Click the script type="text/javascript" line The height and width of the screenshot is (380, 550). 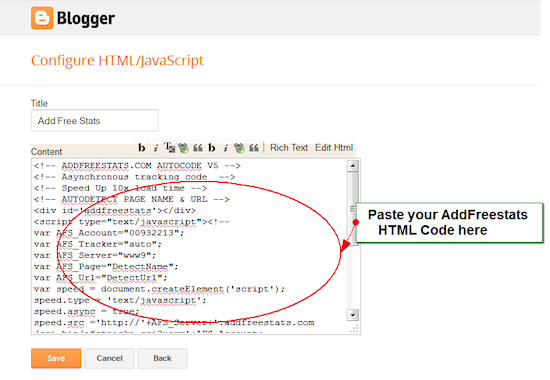[x=132, y=222]
